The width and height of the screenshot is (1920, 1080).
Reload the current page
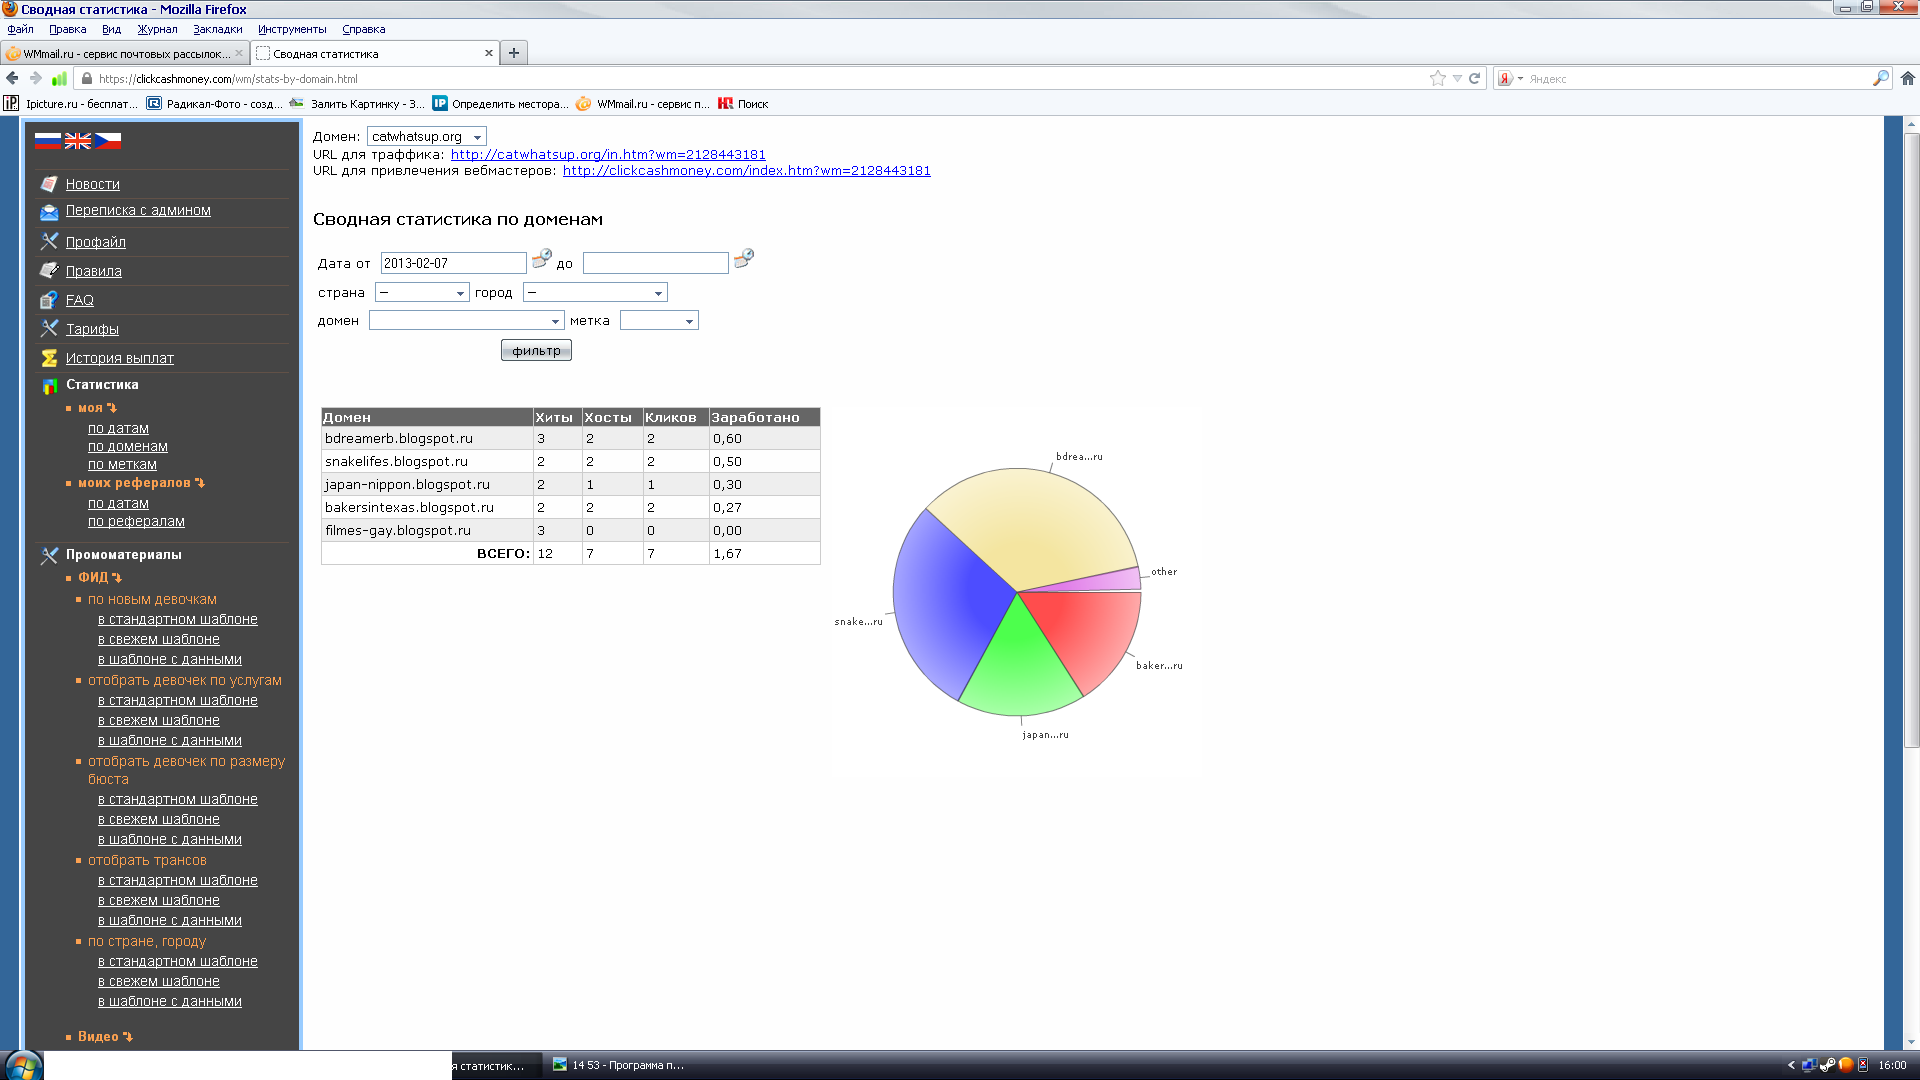[x=1474, y=78]
